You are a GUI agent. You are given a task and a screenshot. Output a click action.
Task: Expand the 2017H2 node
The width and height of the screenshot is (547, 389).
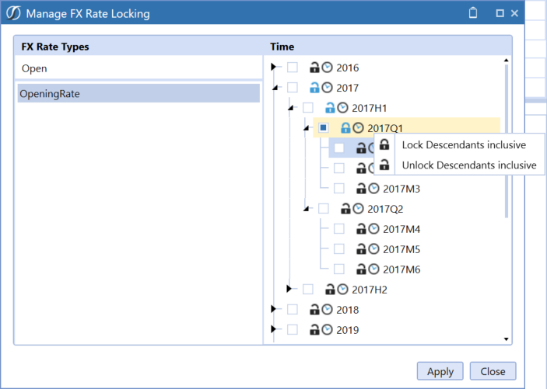tap(289, 289)
